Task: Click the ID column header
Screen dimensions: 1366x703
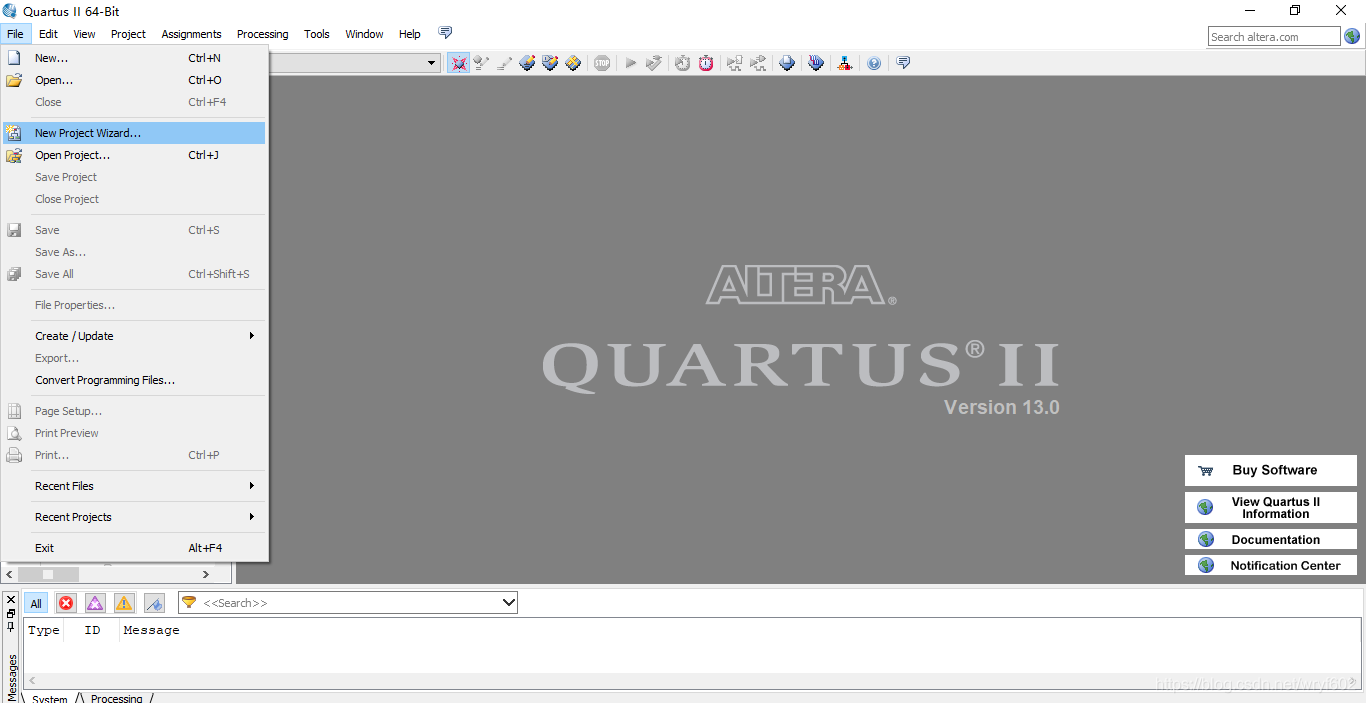Action: point(92,630)
